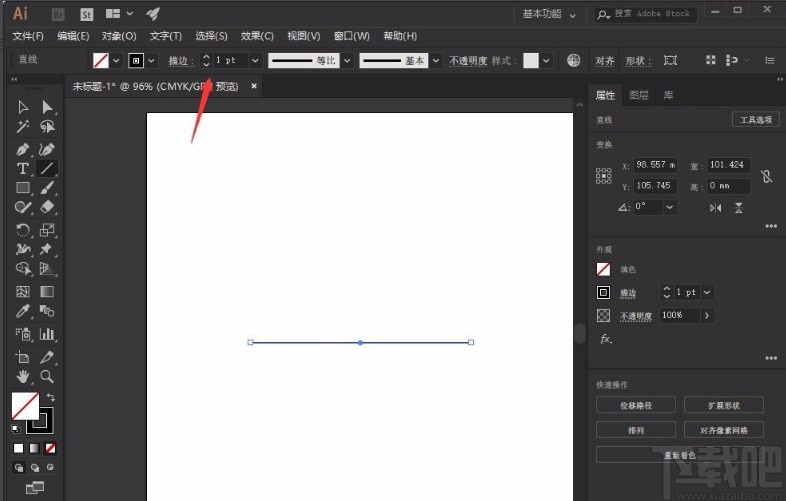The height and width of the screenshot is (501, 786).
Task: Select the Shape Builder tool
Action: pos(23,269)
